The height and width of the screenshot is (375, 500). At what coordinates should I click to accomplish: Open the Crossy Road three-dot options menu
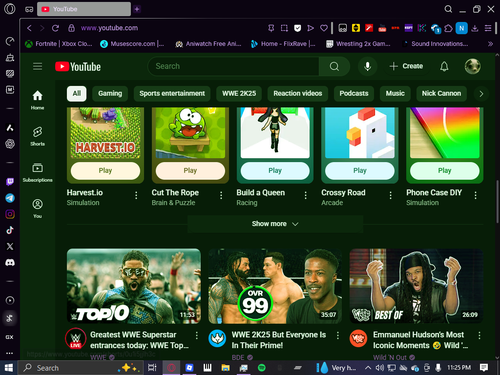[391, 195]
